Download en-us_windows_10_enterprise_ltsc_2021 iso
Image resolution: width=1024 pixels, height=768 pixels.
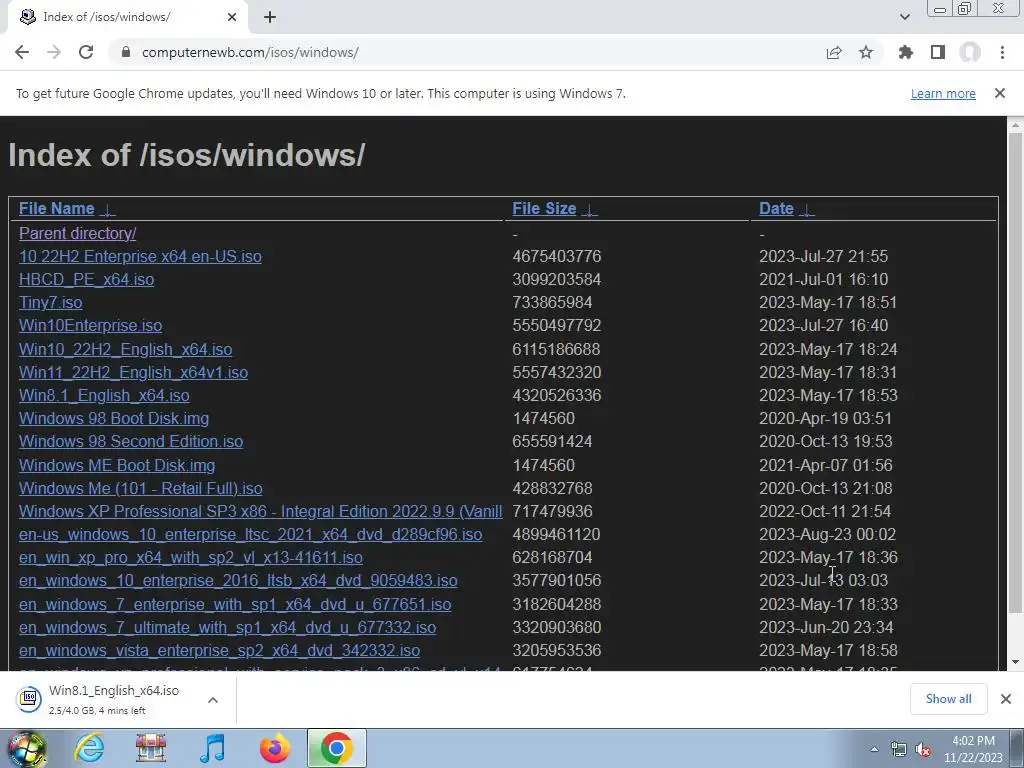click(250, 534)
